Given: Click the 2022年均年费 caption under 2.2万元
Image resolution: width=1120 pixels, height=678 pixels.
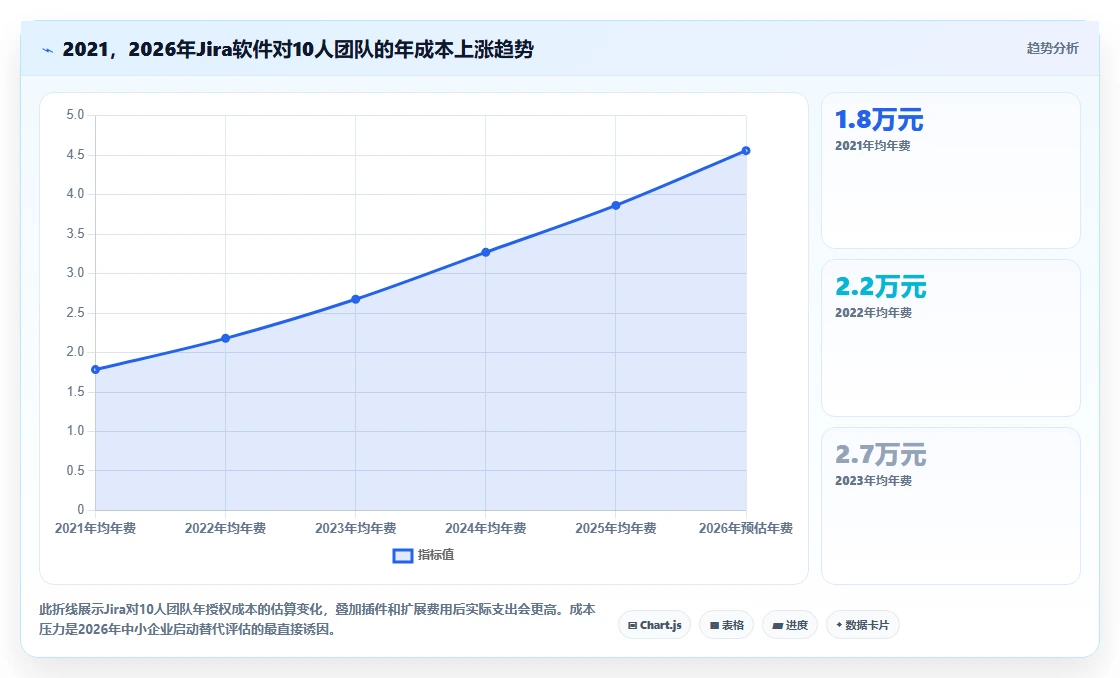Looking at the screenshot, I should point(874,313).
